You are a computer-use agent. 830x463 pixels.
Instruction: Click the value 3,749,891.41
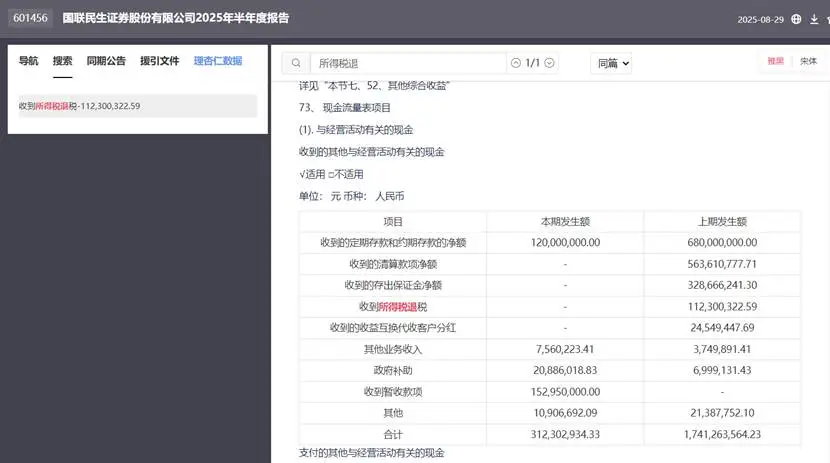click(x=722, y=349)
